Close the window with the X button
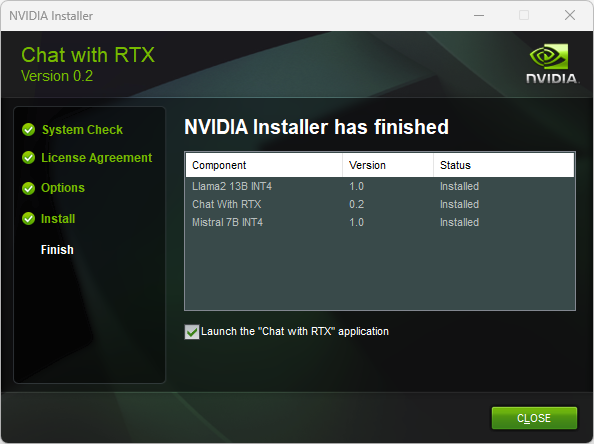The width and height of the screenshot is (594, 444). 570,16
